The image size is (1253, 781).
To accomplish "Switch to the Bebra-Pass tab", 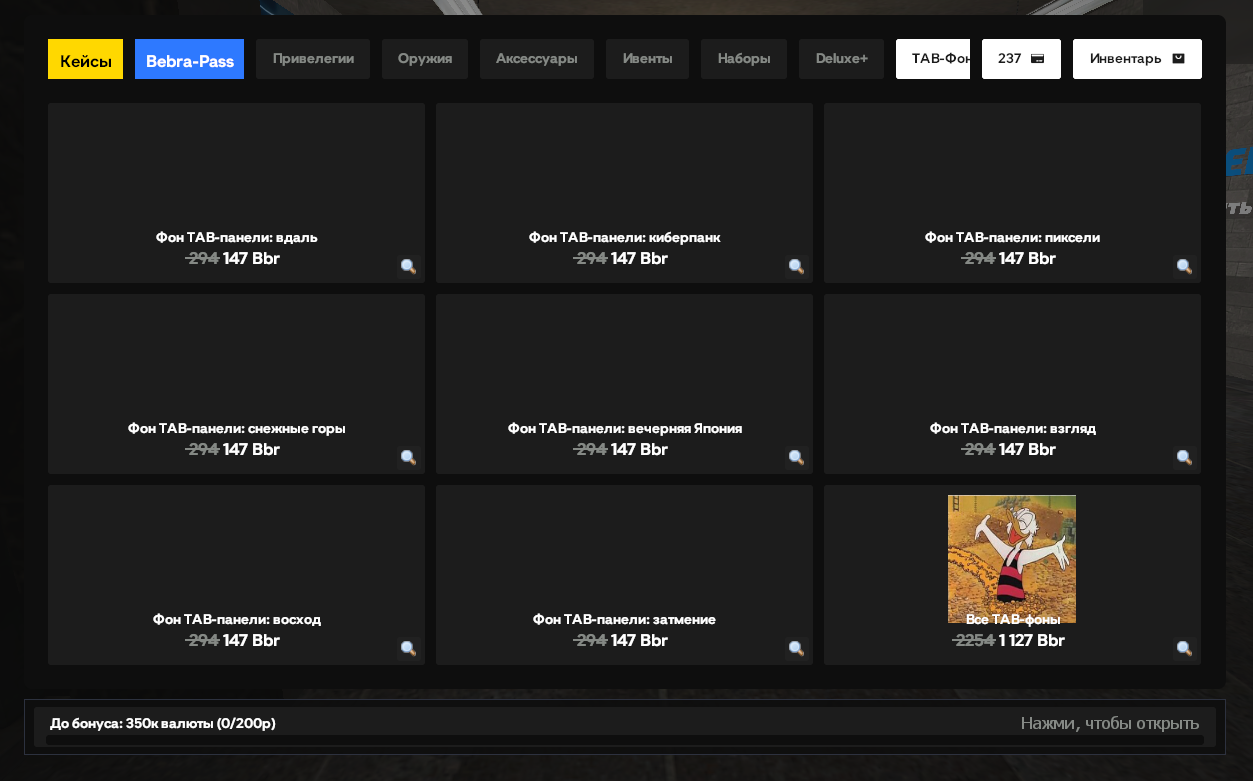I will point(189,59).
